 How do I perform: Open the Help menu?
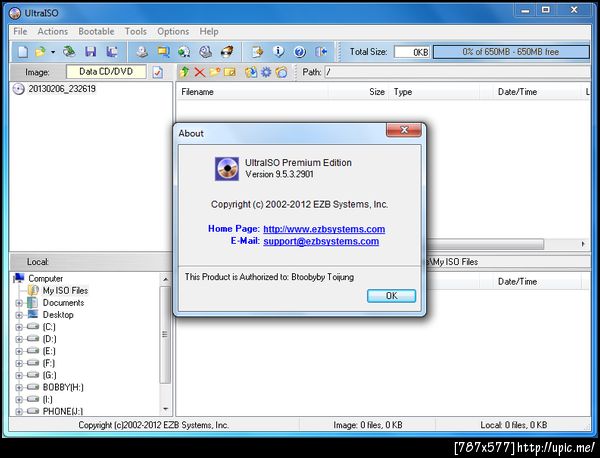[x=209, y=31]
